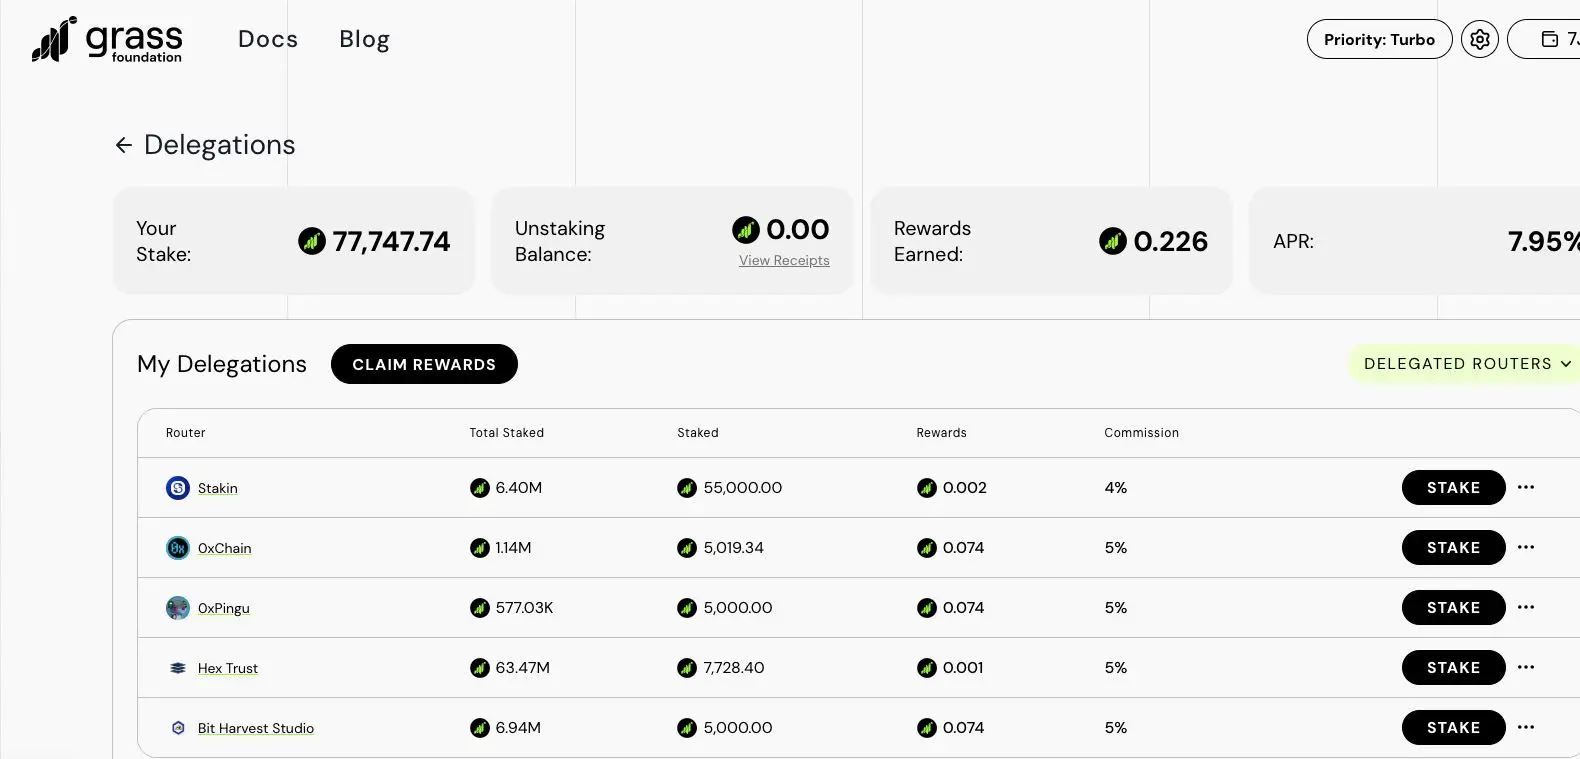Click the Grass Foundation logo

tap(107, 40)
